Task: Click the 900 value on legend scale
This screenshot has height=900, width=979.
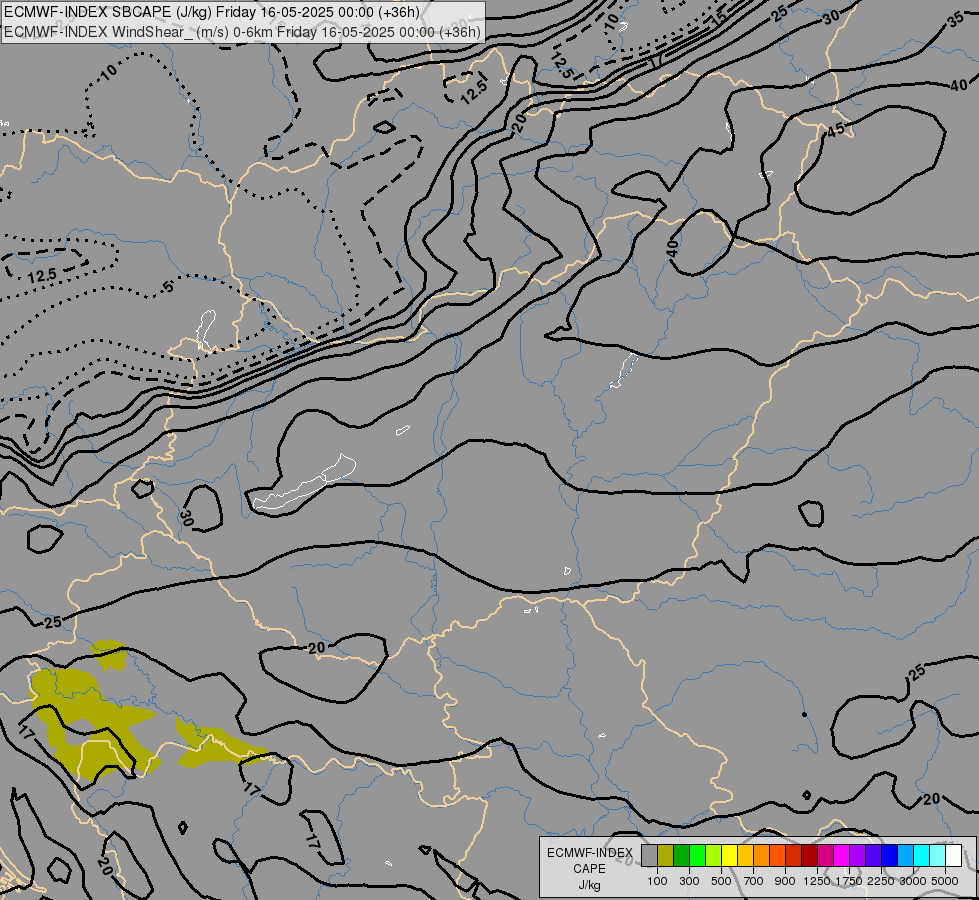Action: pyautogui.click(x=785, y=881)
